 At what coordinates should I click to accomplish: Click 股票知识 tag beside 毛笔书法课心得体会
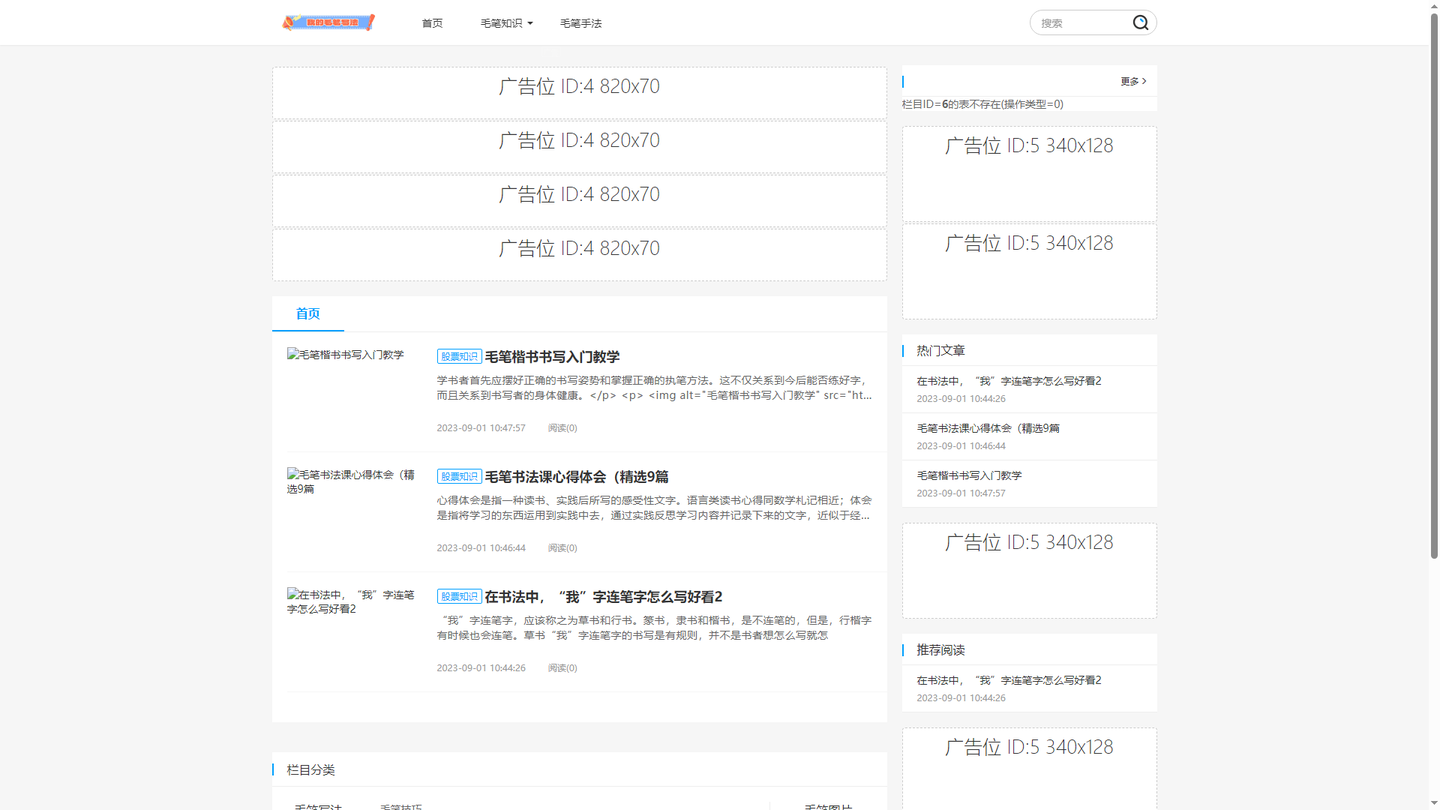[x=459, y=477]
